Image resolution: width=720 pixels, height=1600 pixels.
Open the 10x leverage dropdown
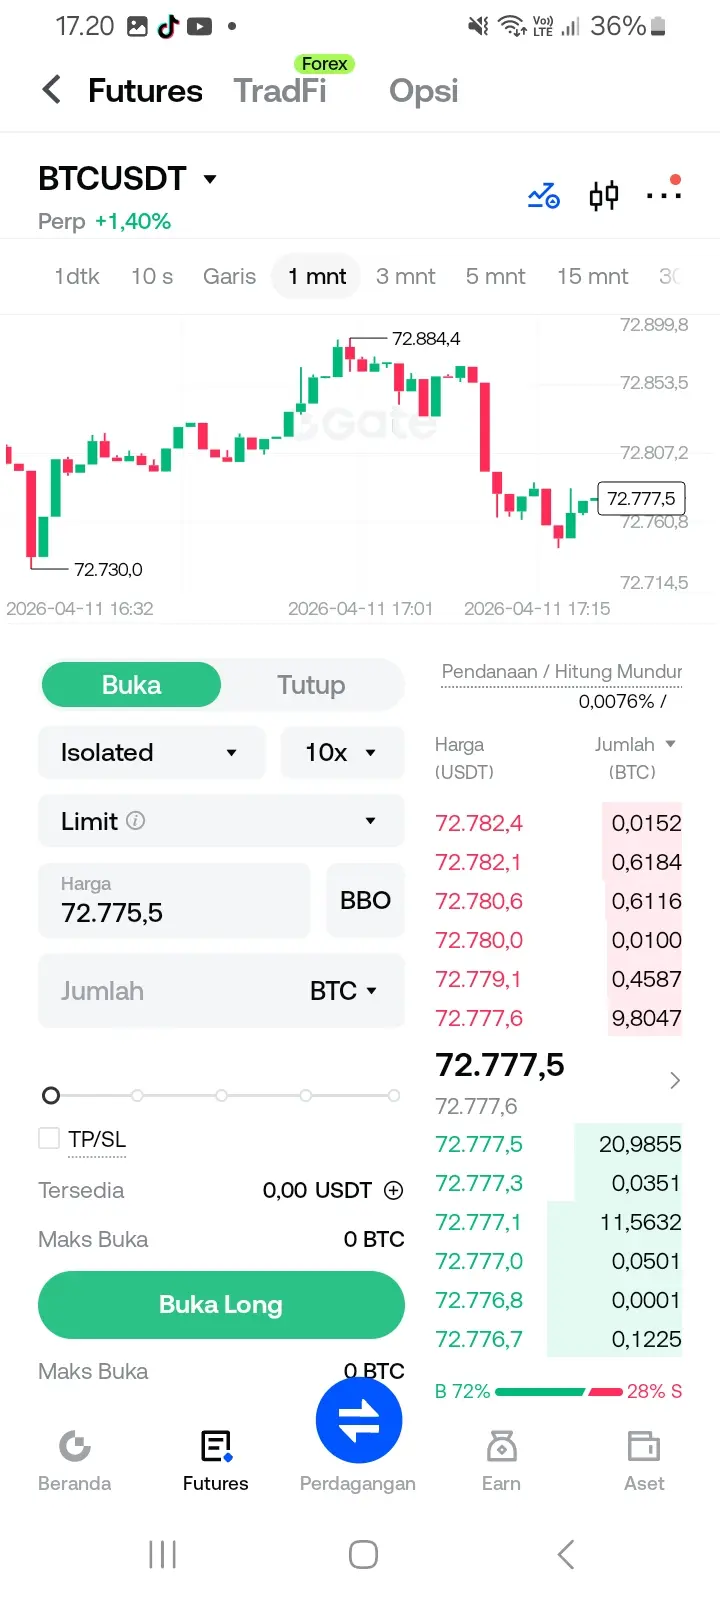tap(342, 752)
